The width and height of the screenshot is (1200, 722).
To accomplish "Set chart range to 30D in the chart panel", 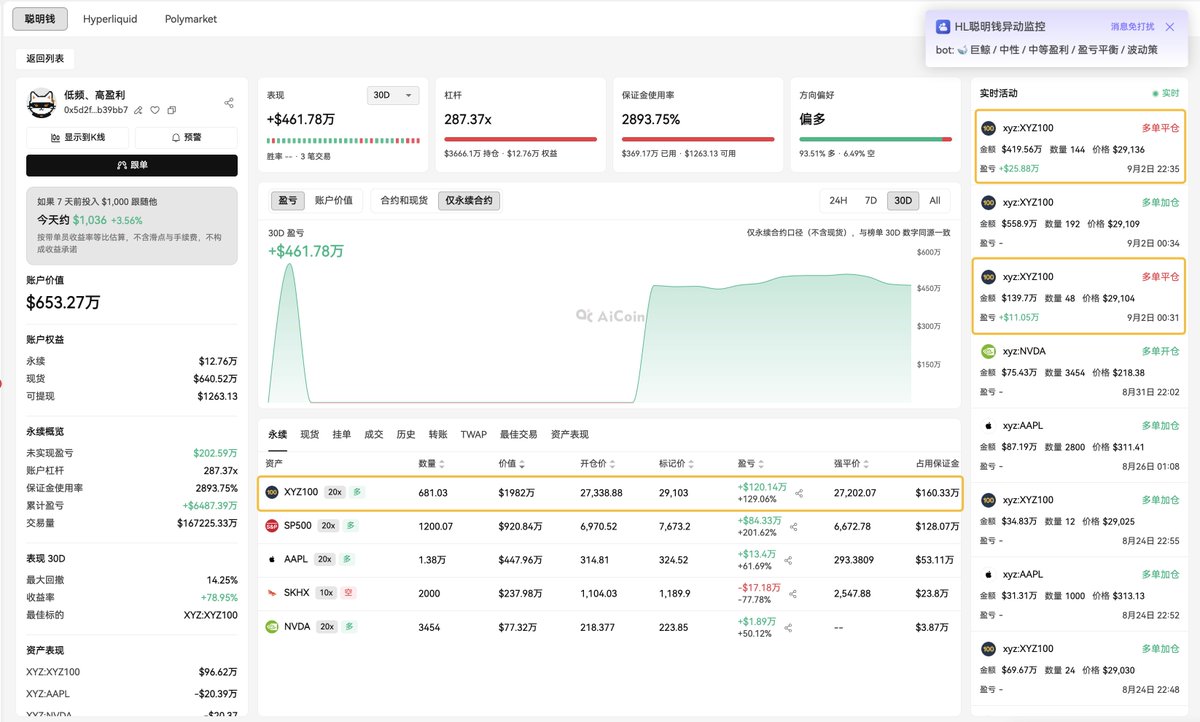I will click(903, 200).
